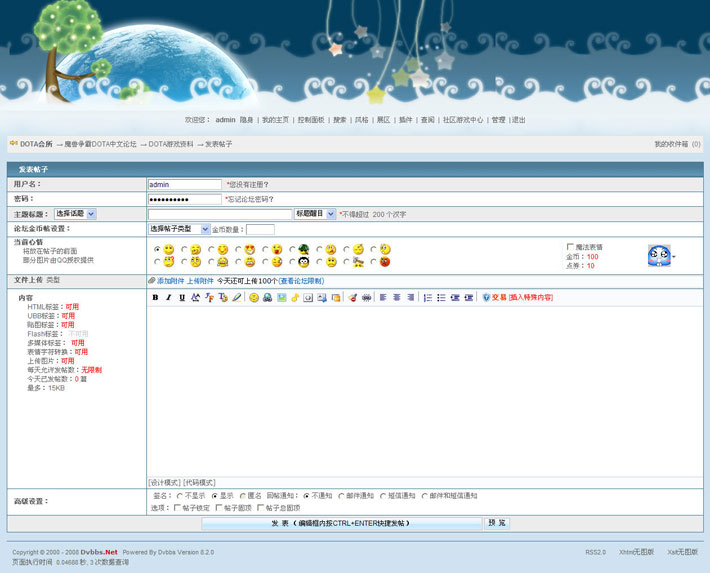This screenshot has width=710, height=573.
Task: Click the Bold formatting icon
Action: 155,298
